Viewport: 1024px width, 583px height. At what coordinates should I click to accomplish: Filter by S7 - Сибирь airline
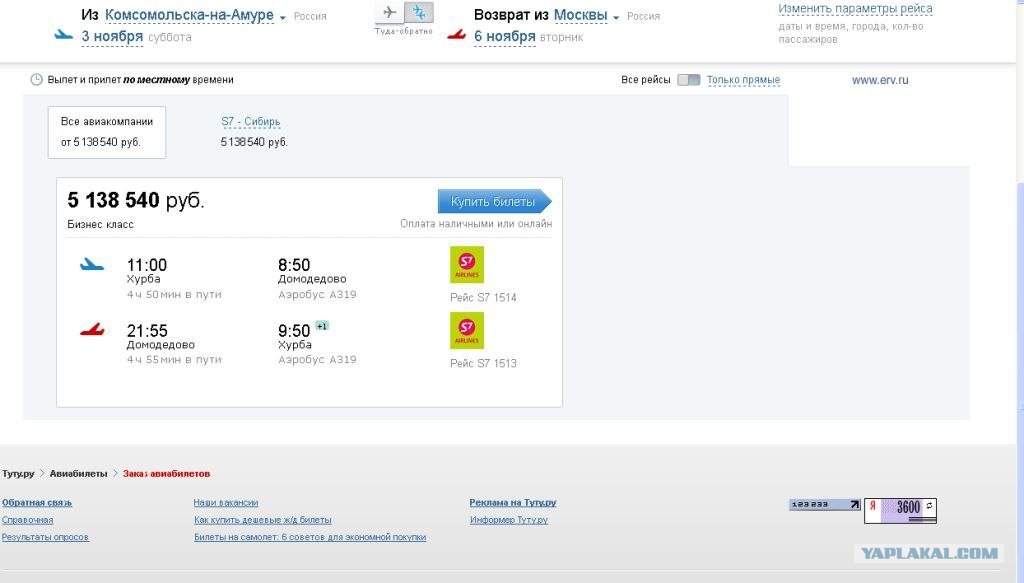[x=251, y=121]
